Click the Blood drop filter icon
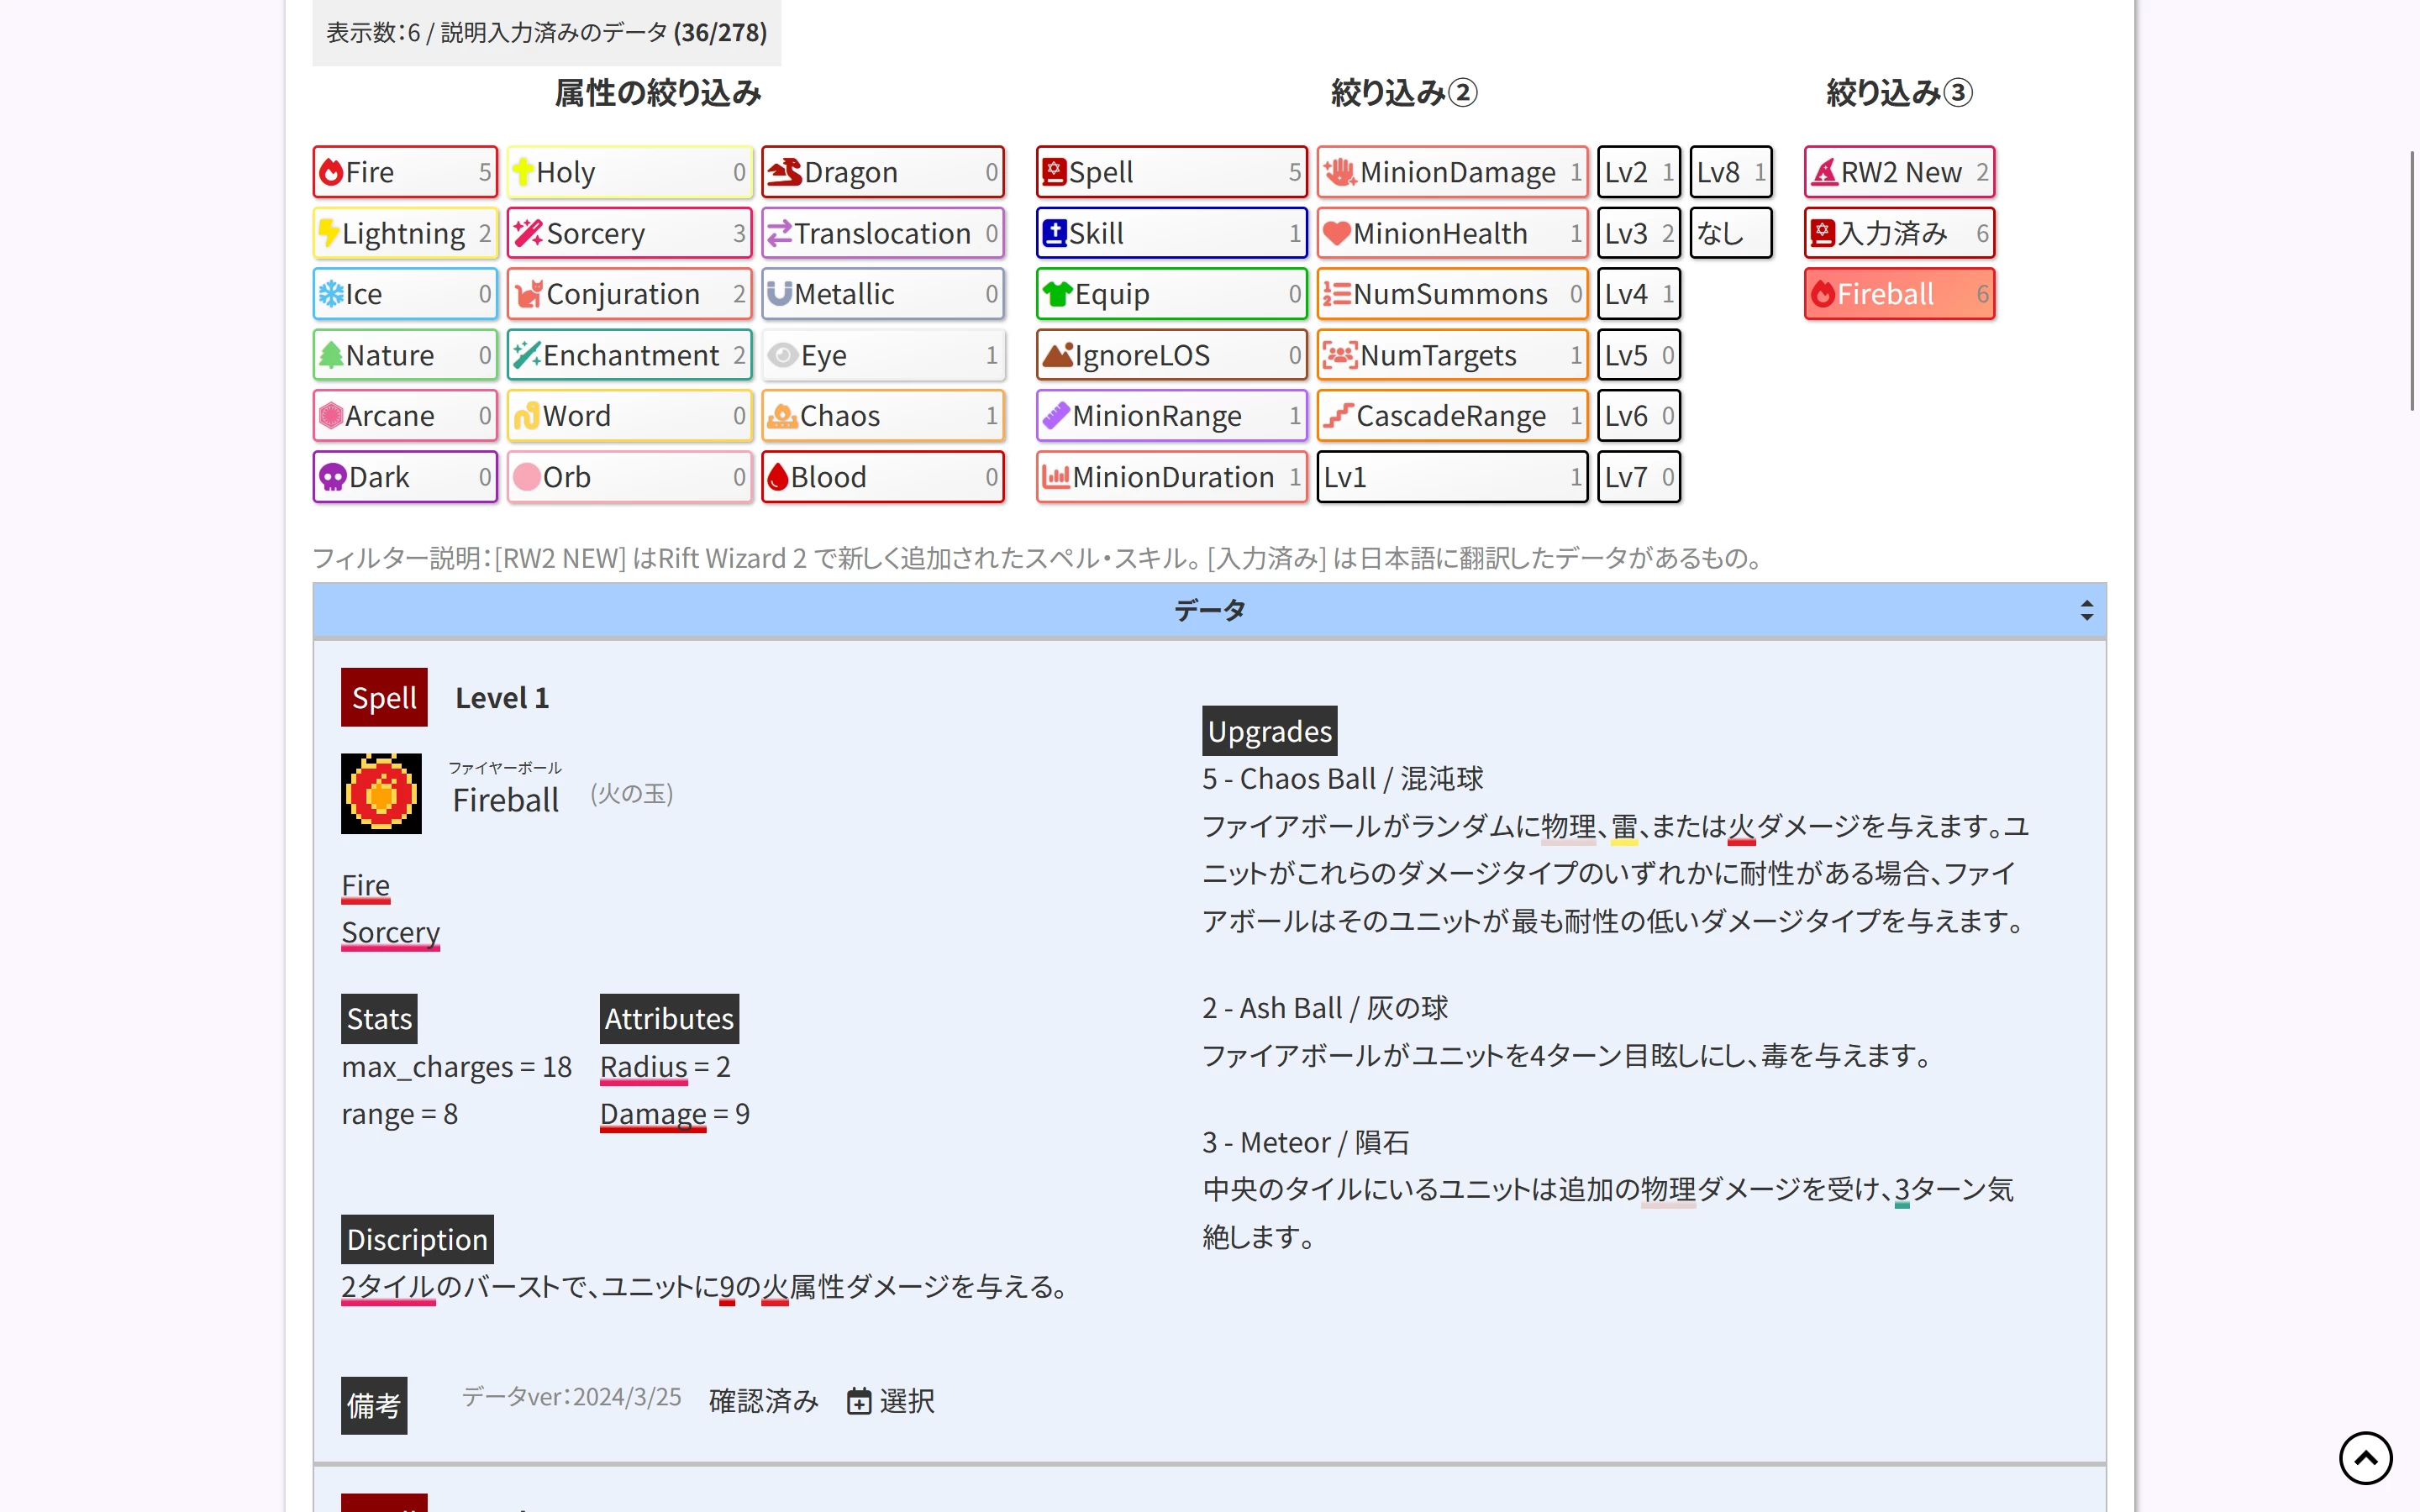2420x1512 pixels. (778, 477)
